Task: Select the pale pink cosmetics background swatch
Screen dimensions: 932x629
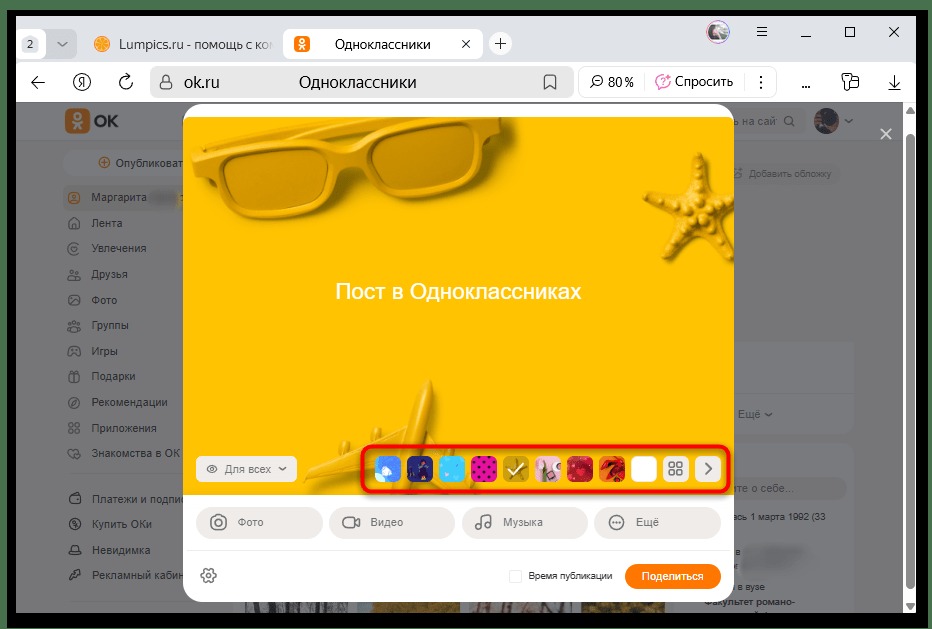Action: click(548, 469)
